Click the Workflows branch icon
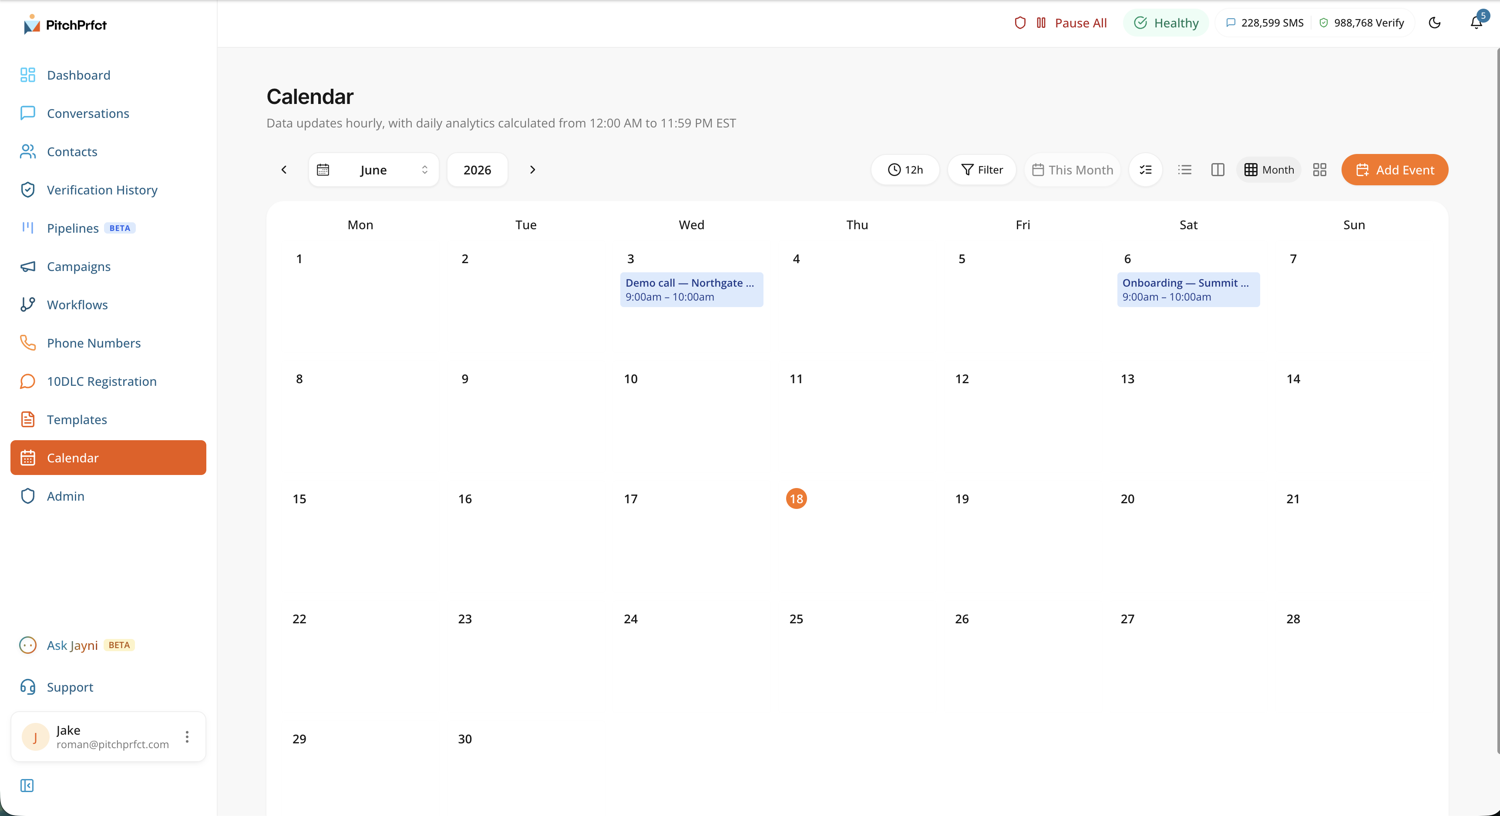The image size is (1500, 816). coord(28,305)
